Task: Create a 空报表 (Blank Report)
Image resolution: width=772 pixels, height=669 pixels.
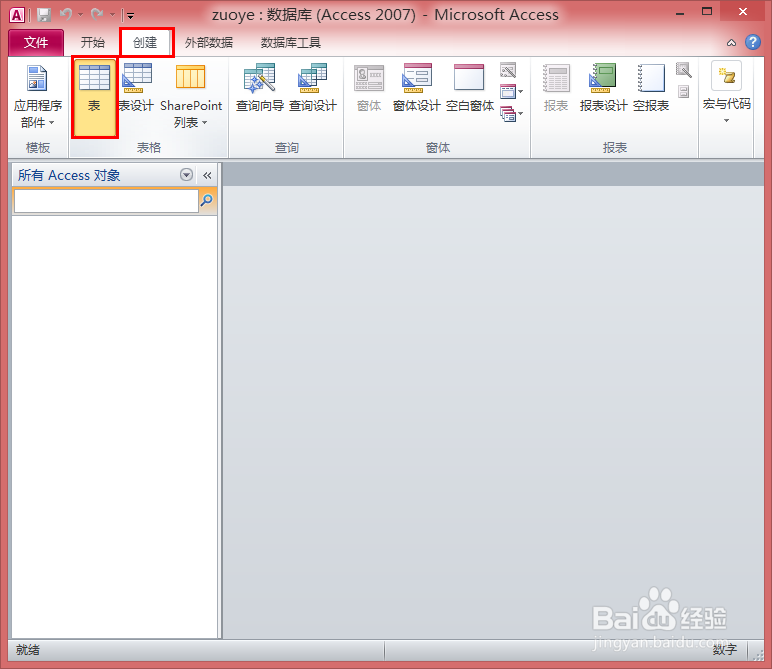Action: pyautogui.click(x=651, y=88)
